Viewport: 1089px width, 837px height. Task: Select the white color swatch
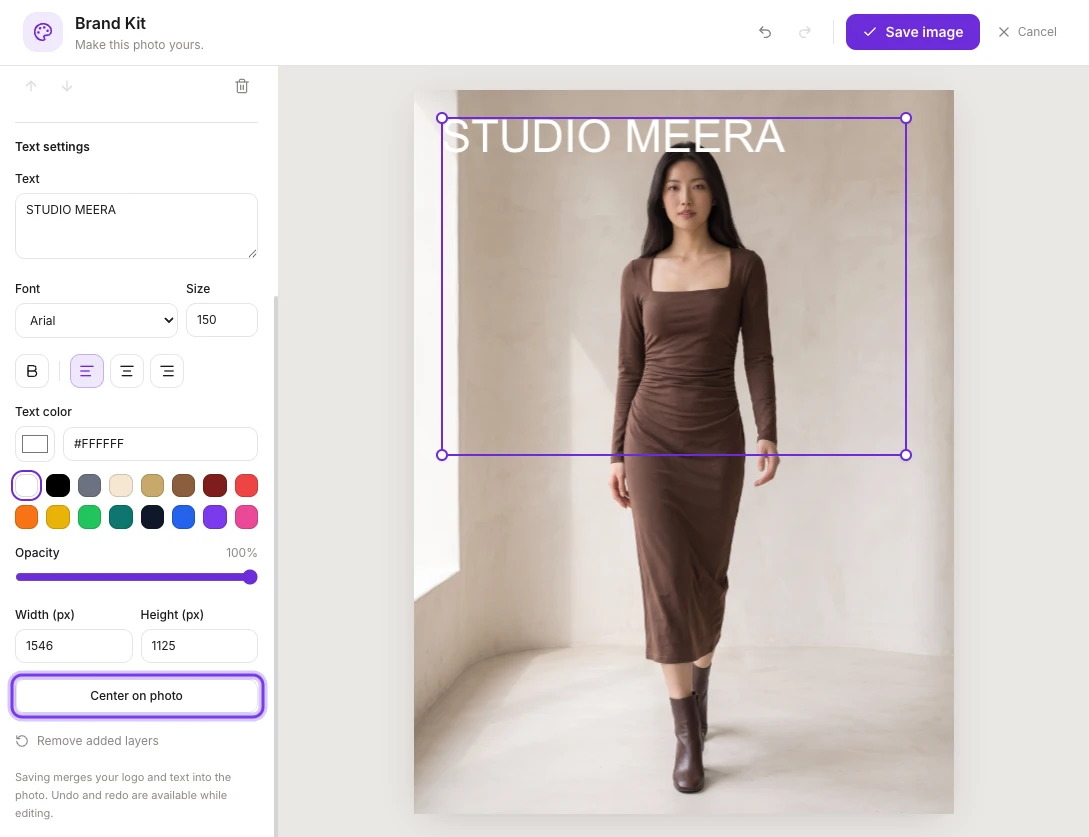[x=26, y=486]
